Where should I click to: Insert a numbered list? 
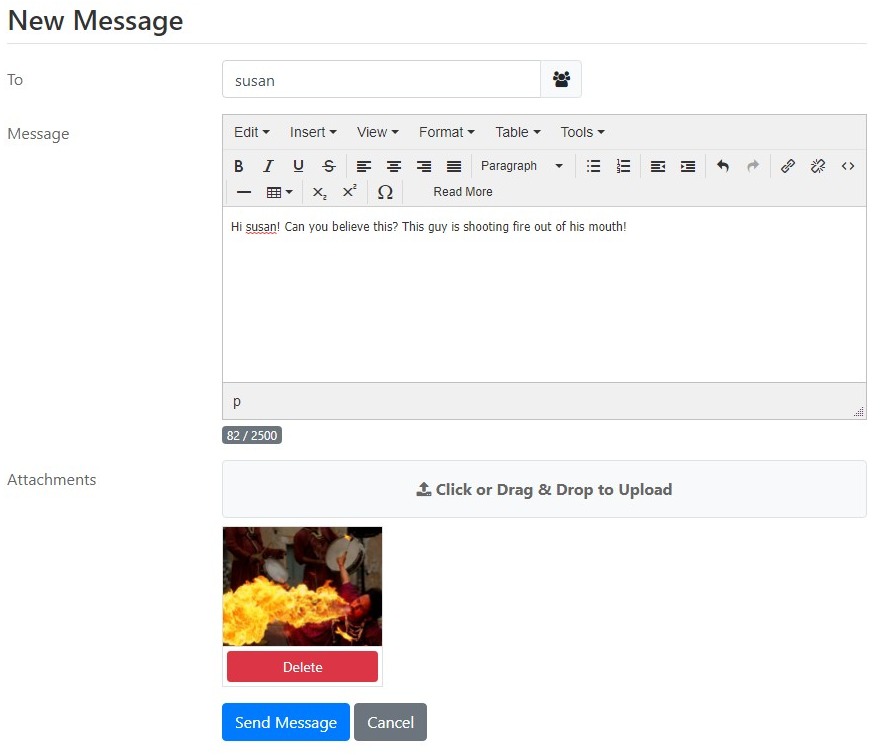623,167
